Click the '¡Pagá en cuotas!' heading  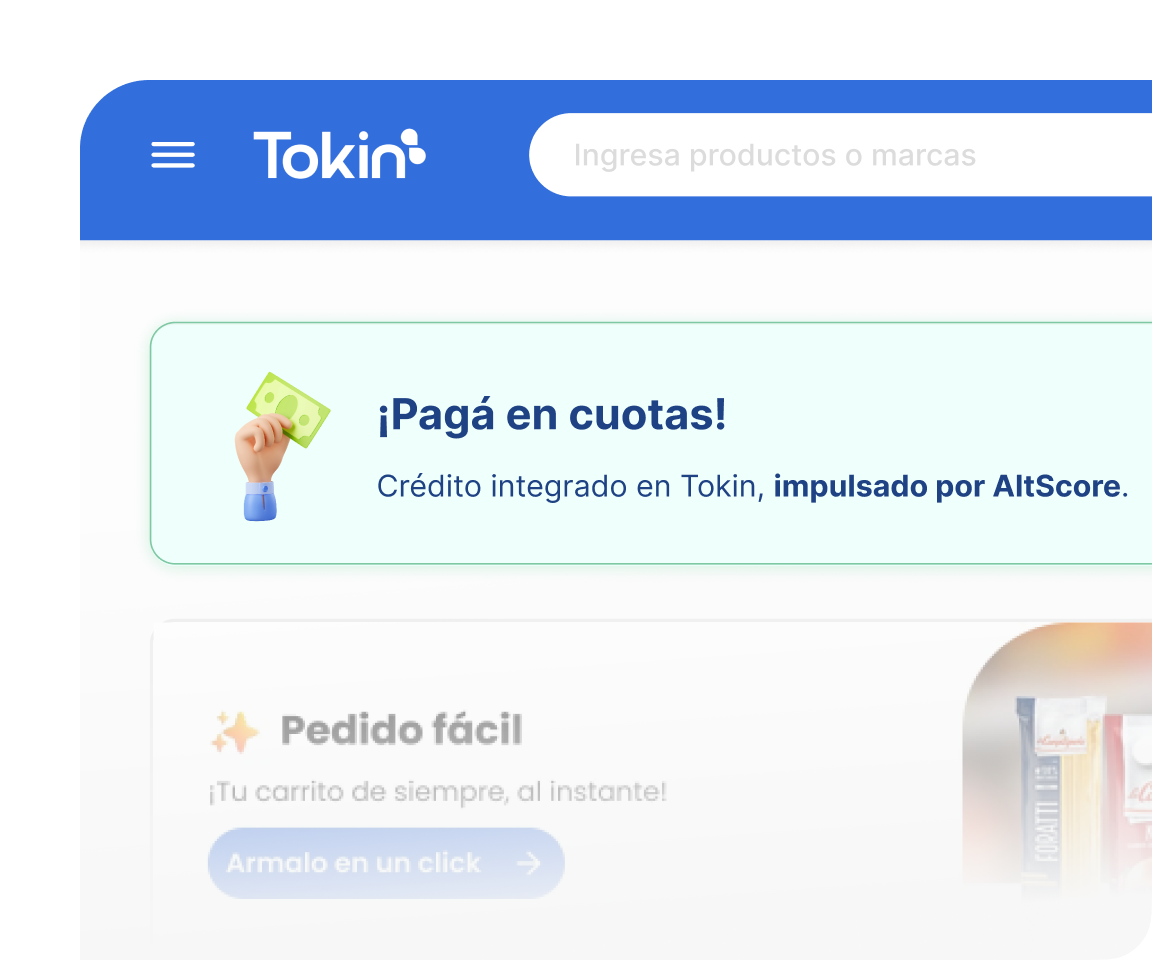click(552, 415)
